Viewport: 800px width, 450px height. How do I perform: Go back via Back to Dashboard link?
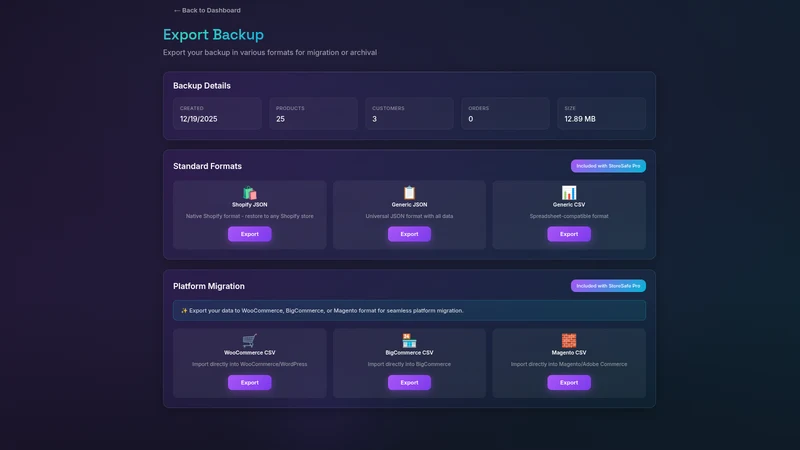point(207,10)
